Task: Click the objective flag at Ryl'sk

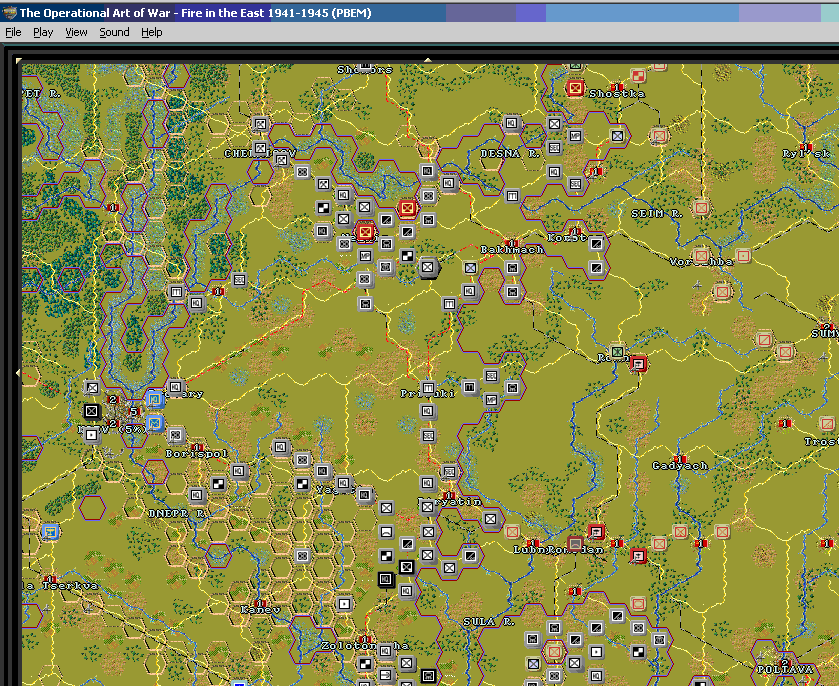Action: point(805,147)
